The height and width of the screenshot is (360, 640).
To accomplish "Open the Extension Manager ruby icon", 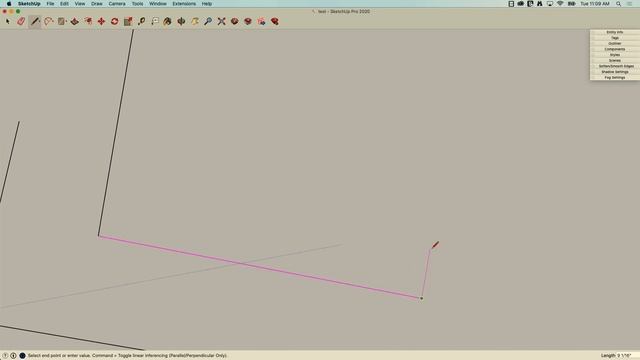I will point(275,21).
